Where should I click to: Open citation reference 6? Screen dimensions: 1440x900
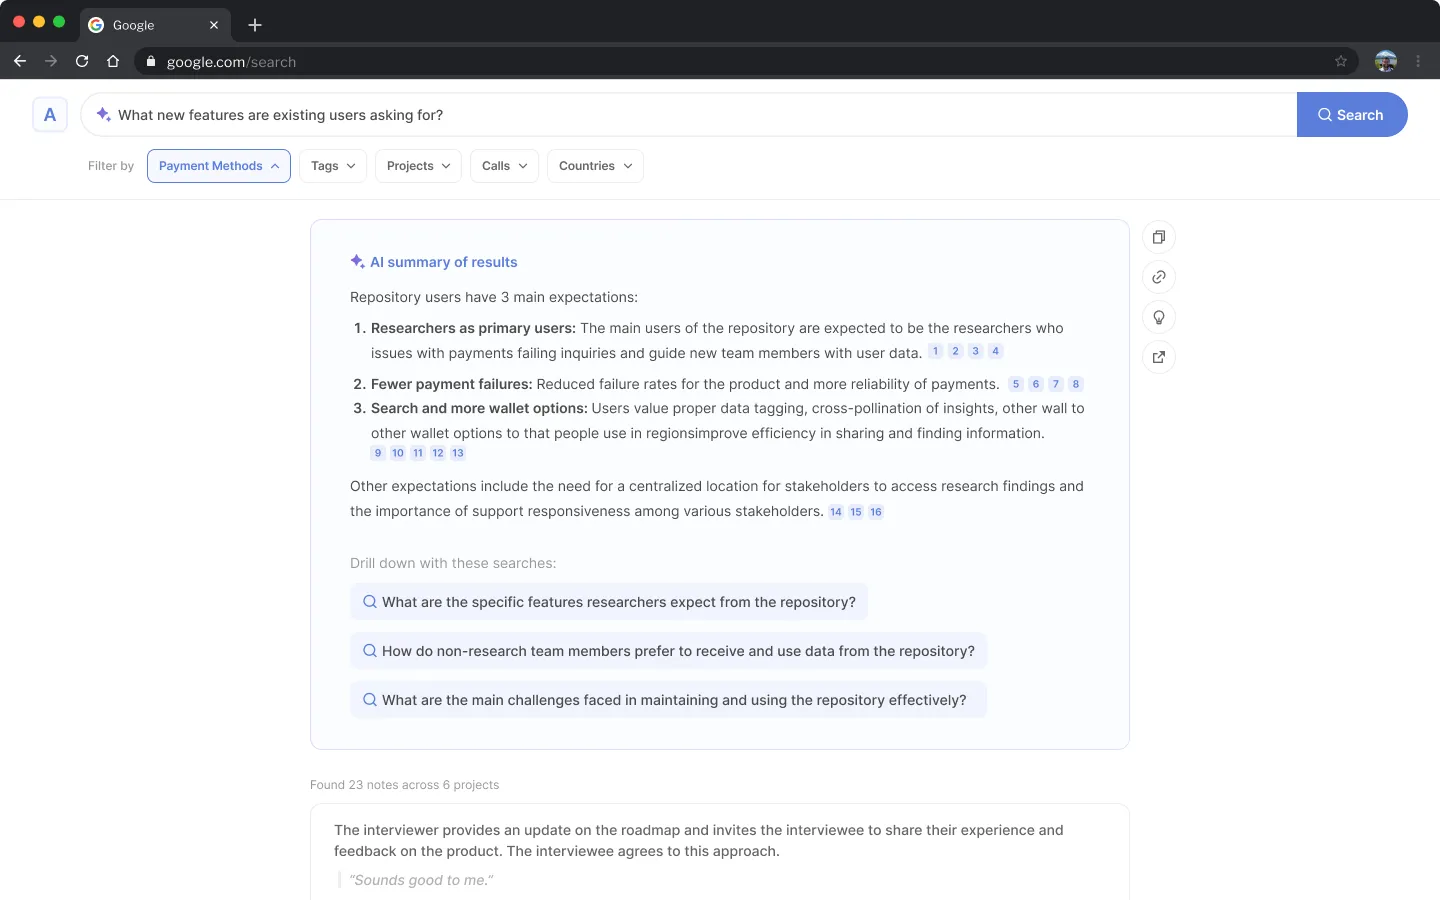1036,384
